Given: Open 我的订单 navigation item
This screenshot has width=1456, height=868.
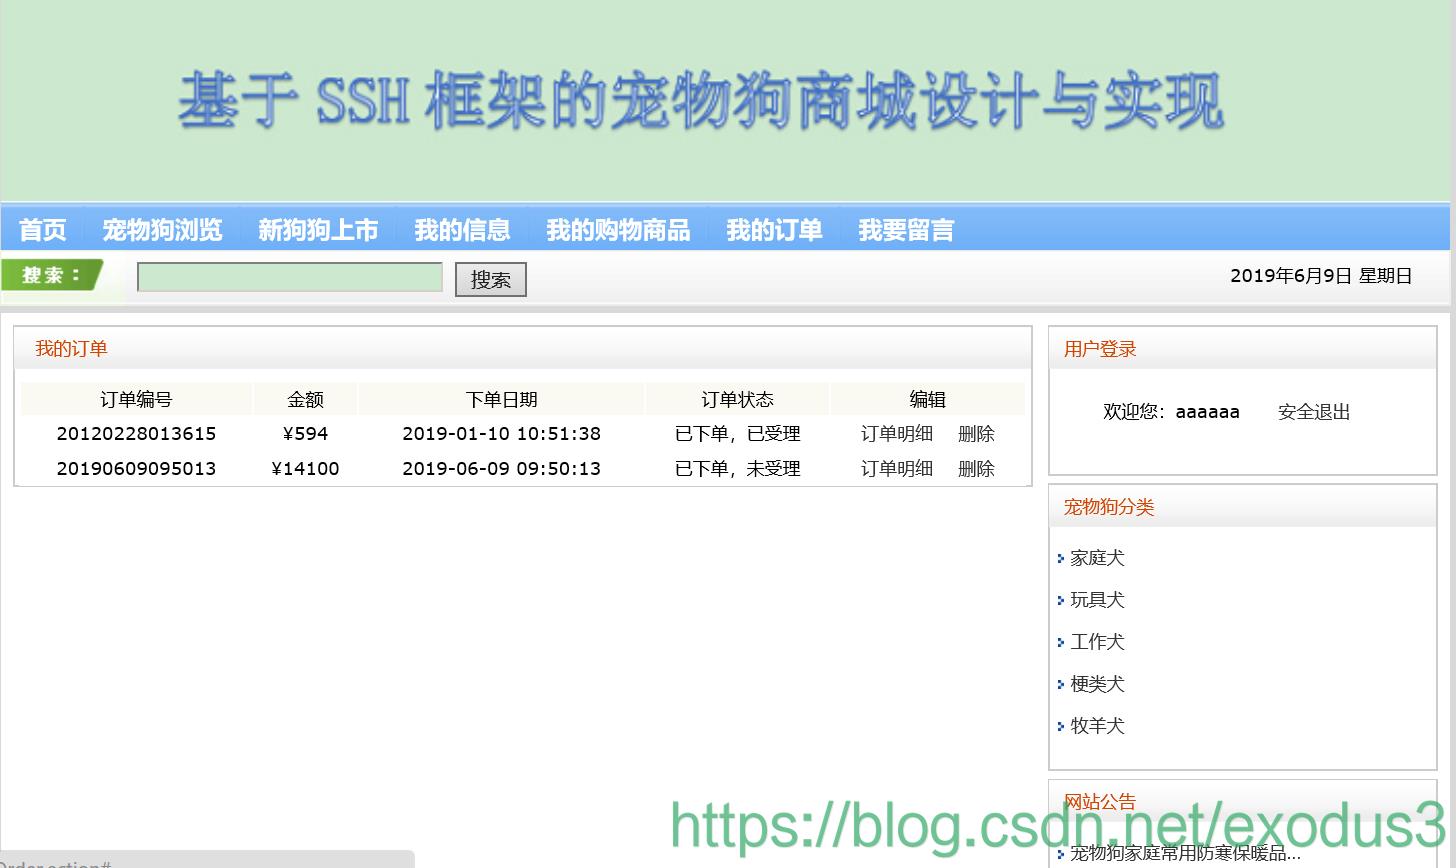Looking at the screenshot, I should (774, 230).
